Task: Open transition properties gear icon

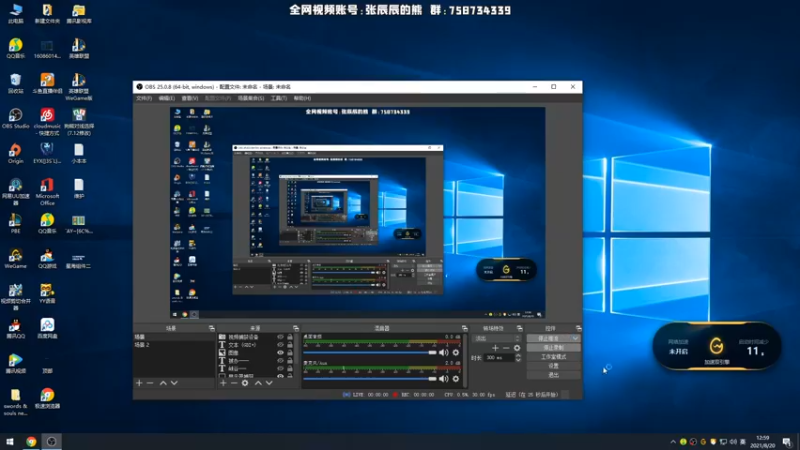Action: (x=517, y=348)
